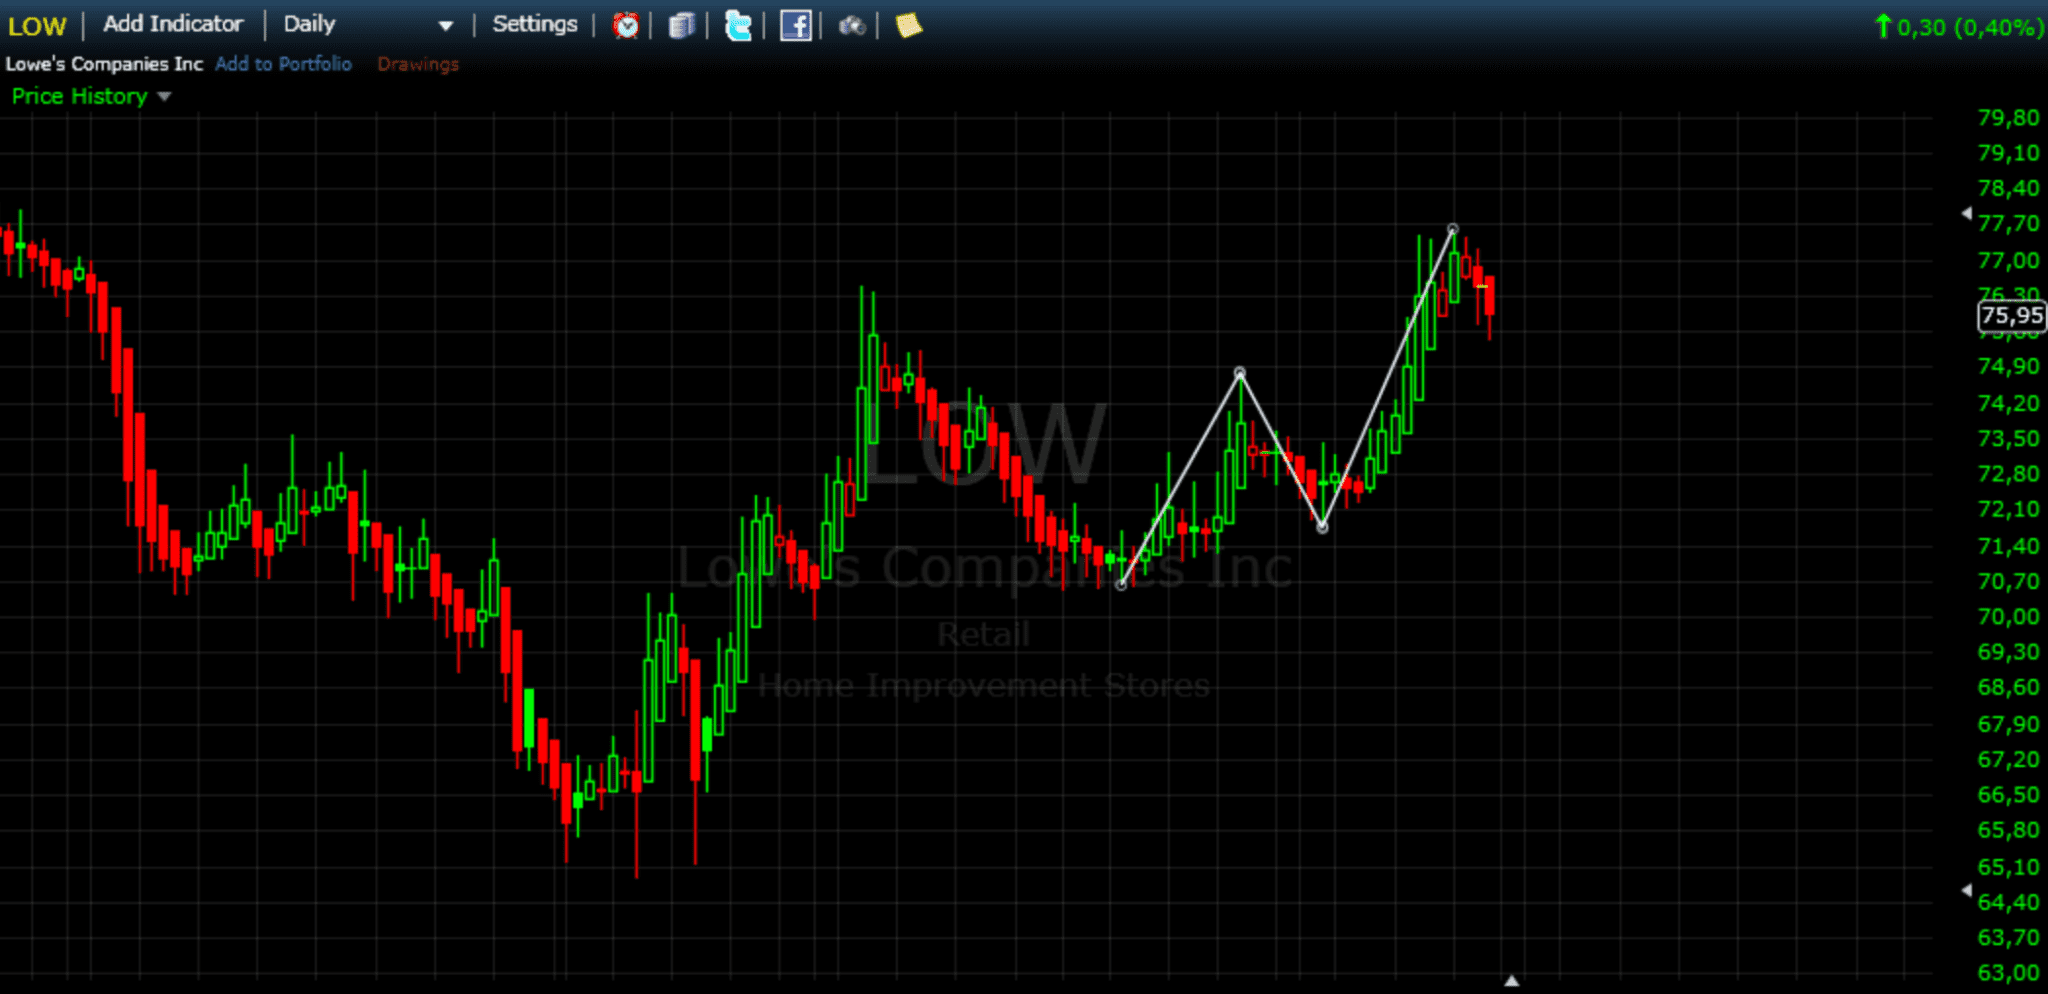Click the trendline anchor point at the 70,70 low
This screenshot has height=994, width=2048.
tap(1121, 585)
